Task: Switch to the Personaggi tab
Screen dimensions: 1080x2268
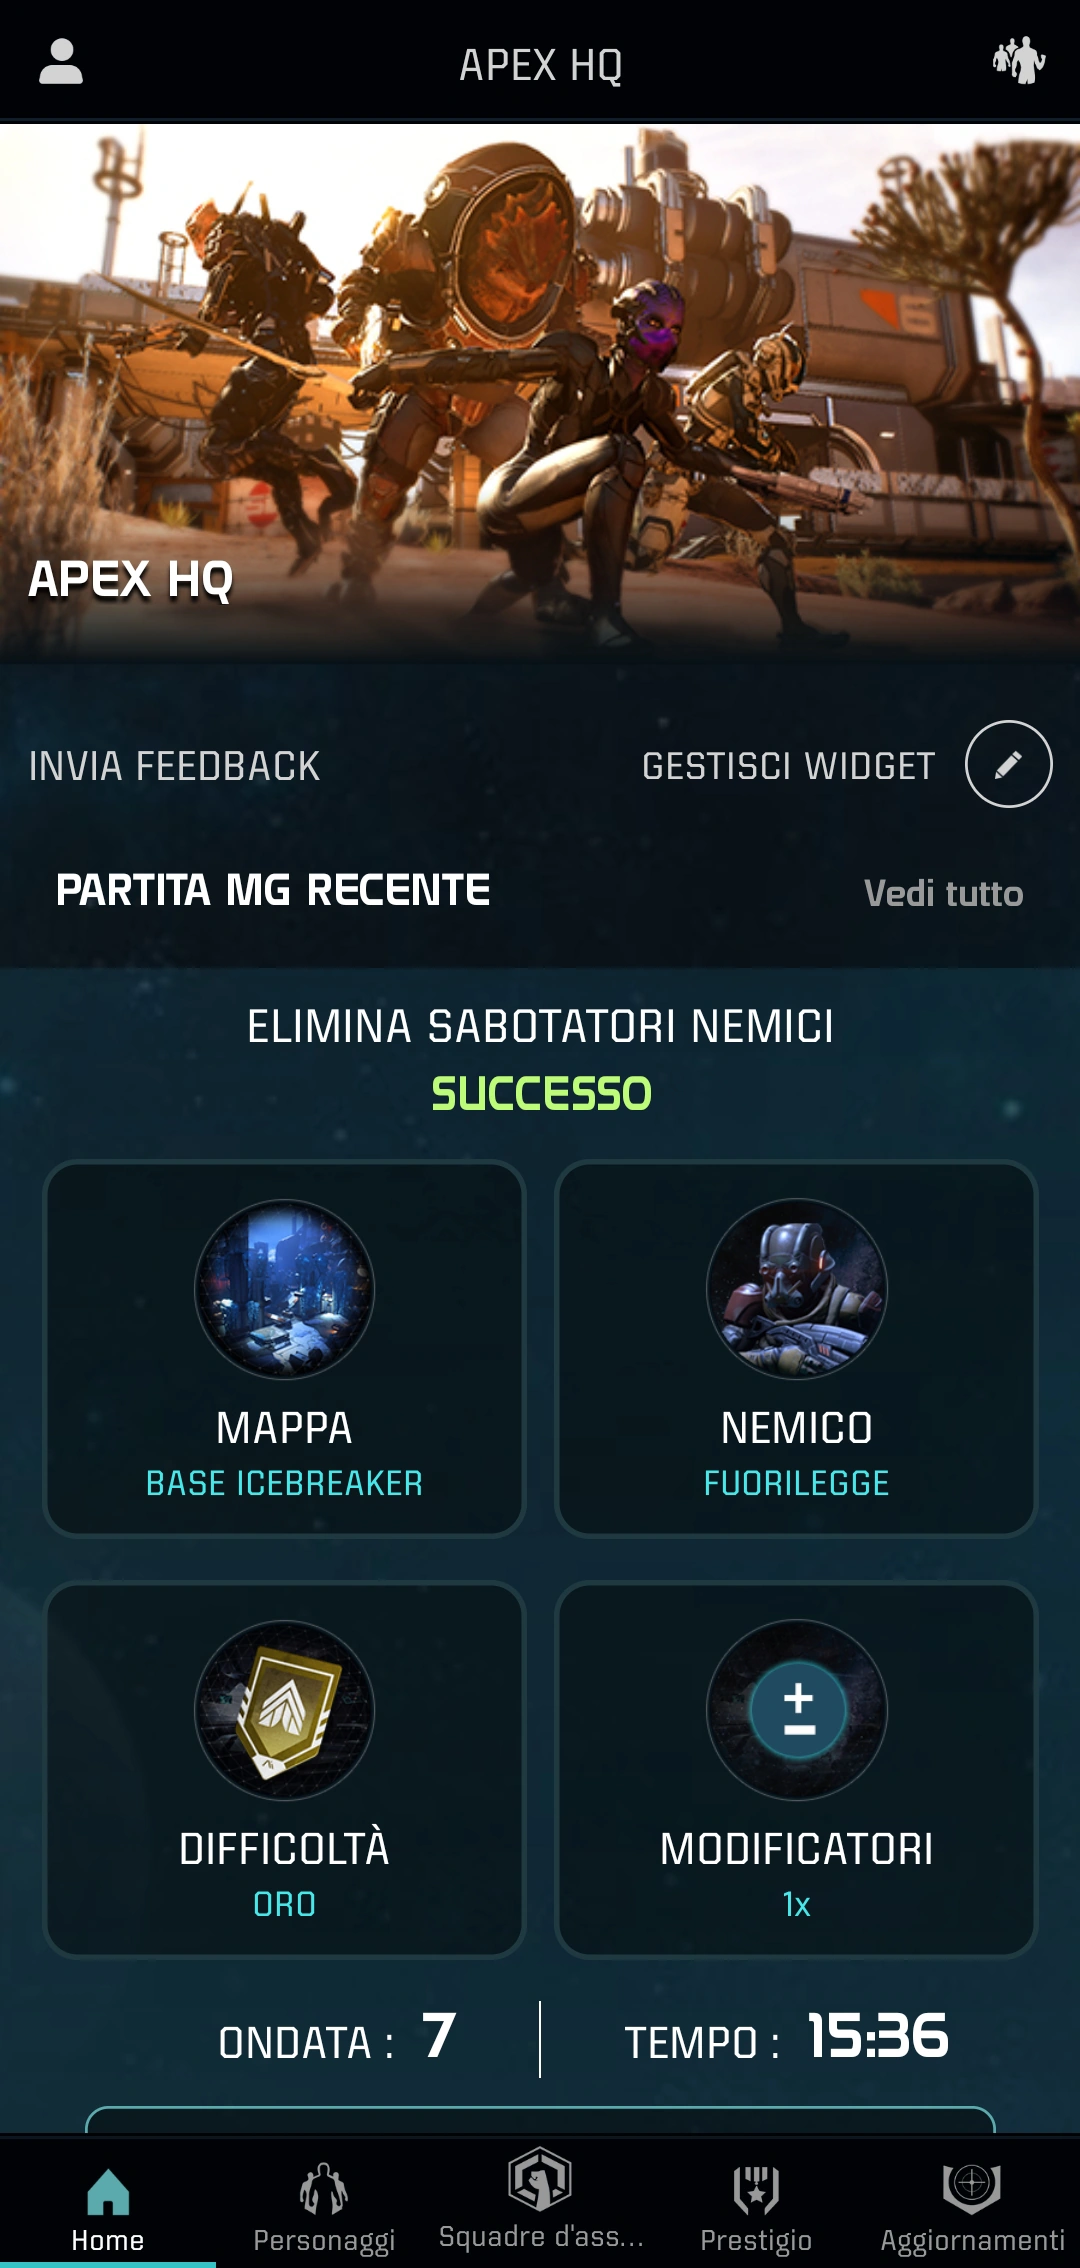Action: [x=324, y=2208]
